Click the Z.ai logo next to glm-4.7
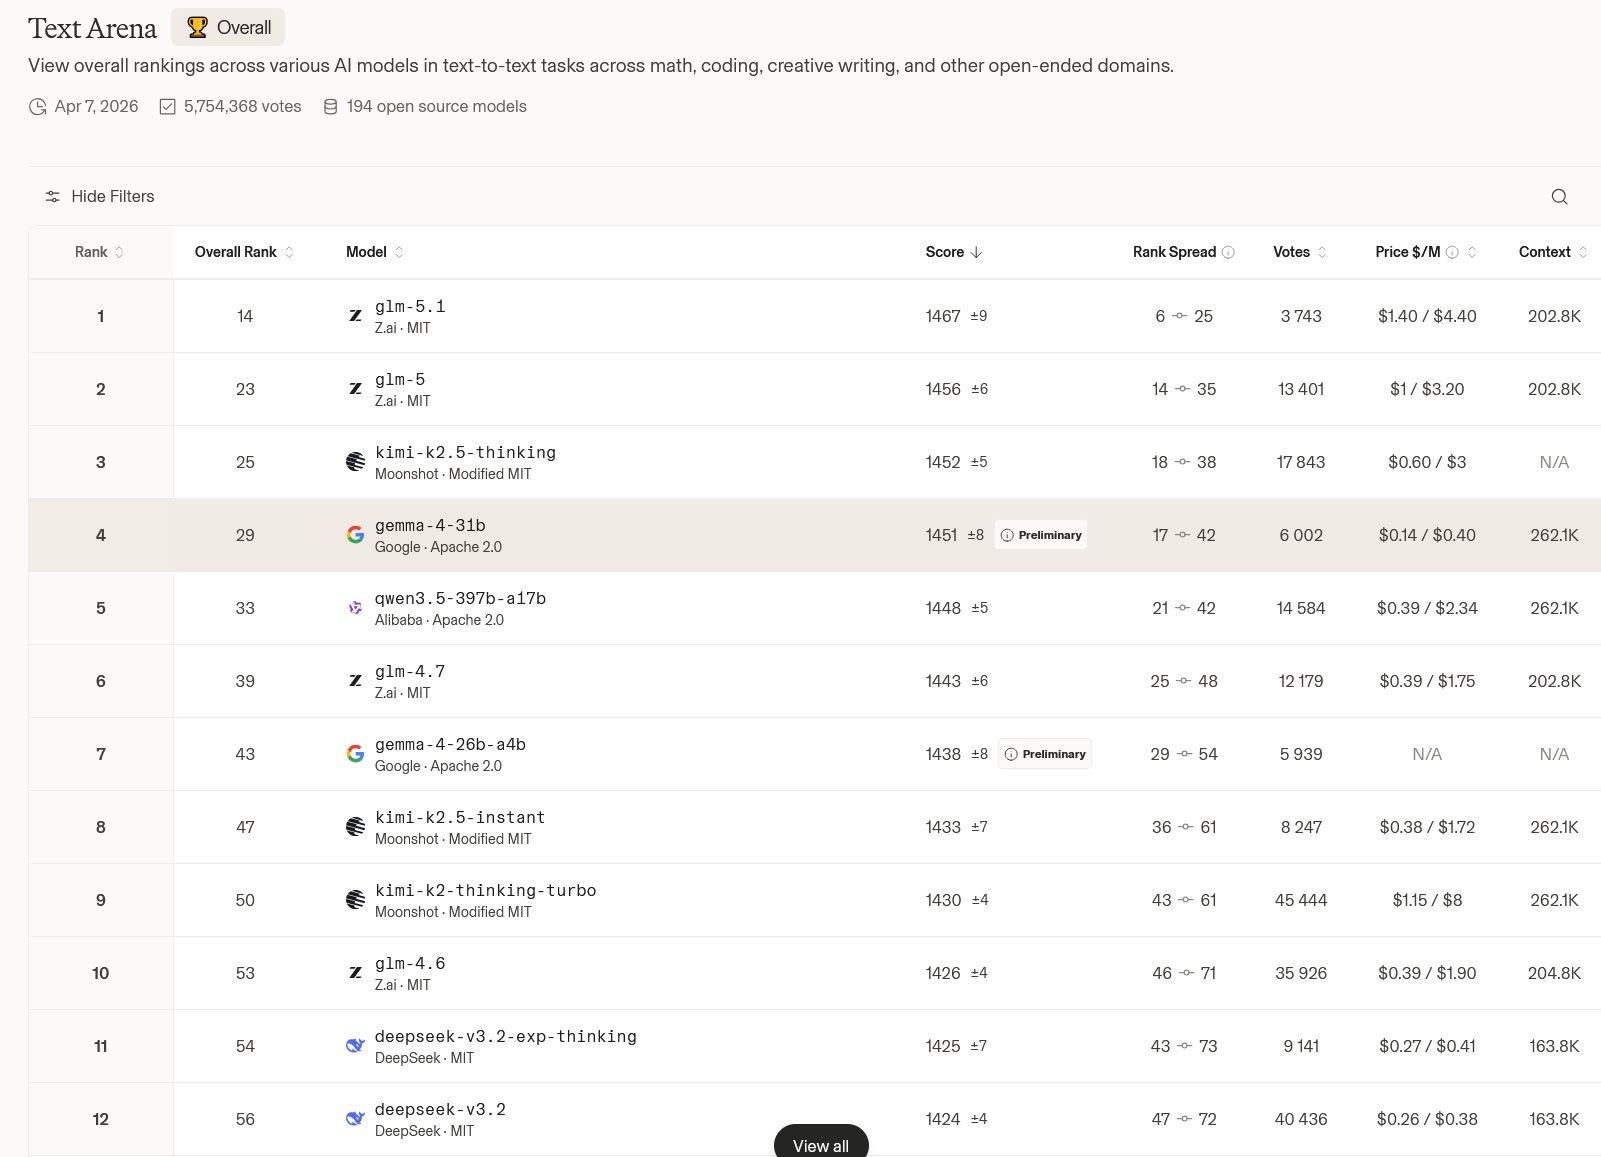This screenshot has width=1601, height=1157. click(x=355, y=681)
